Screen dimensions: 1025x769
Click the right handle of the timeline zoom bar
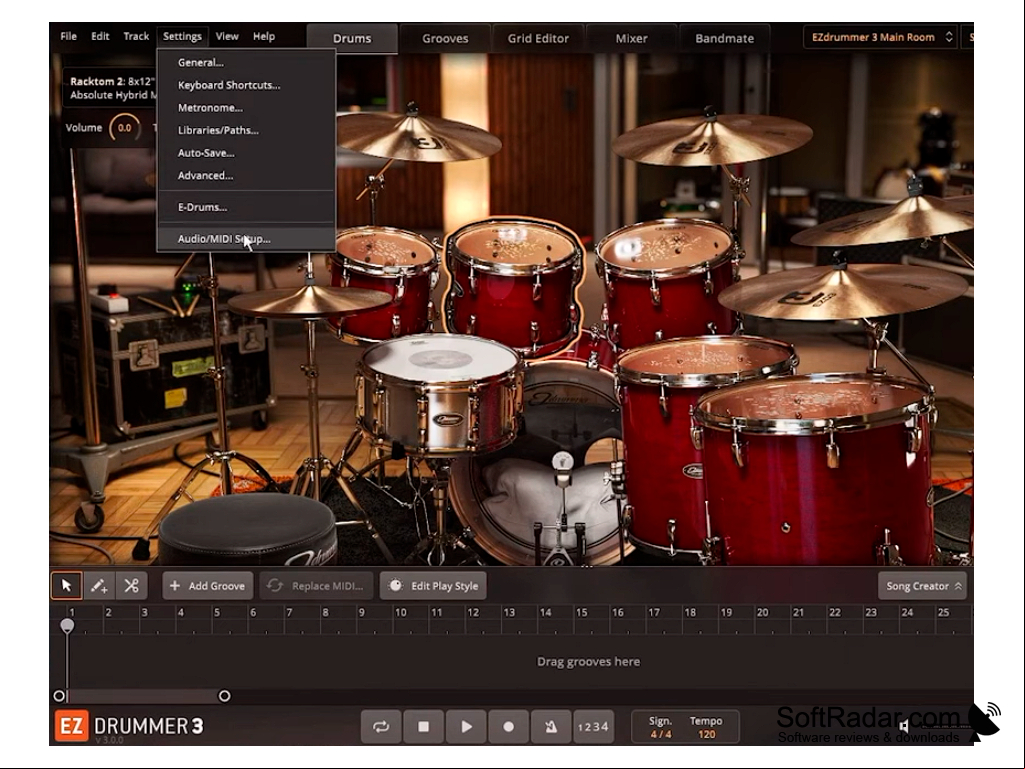224,696
